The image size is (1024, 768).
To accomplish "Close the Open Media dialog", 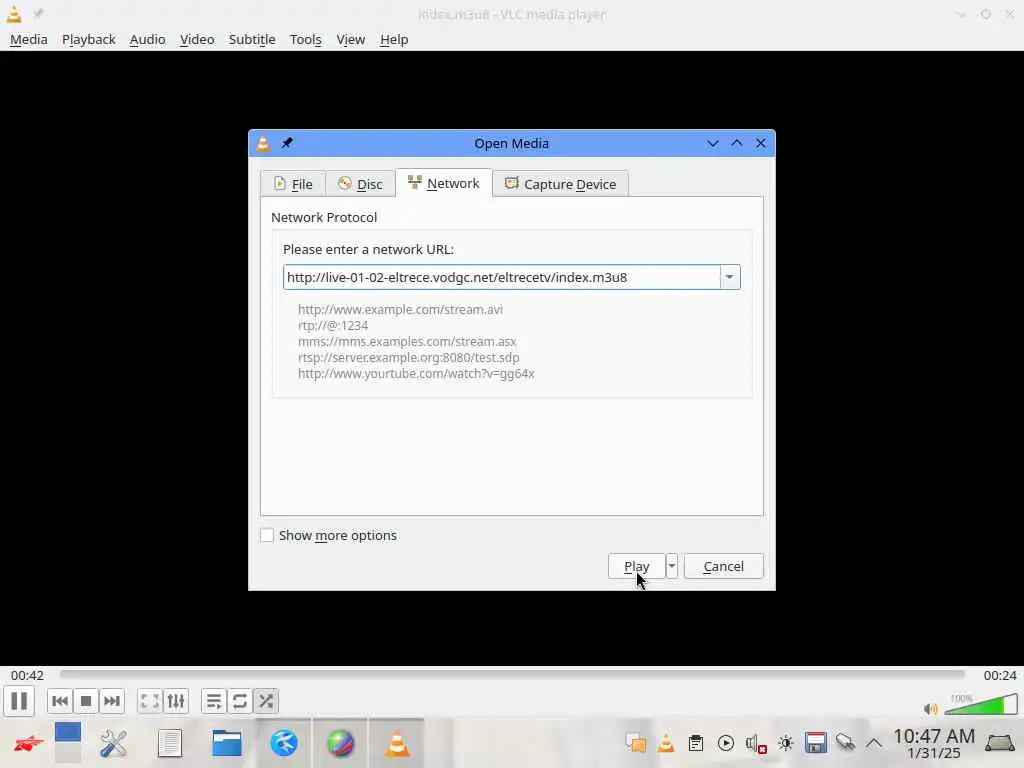I will (761, 143).
